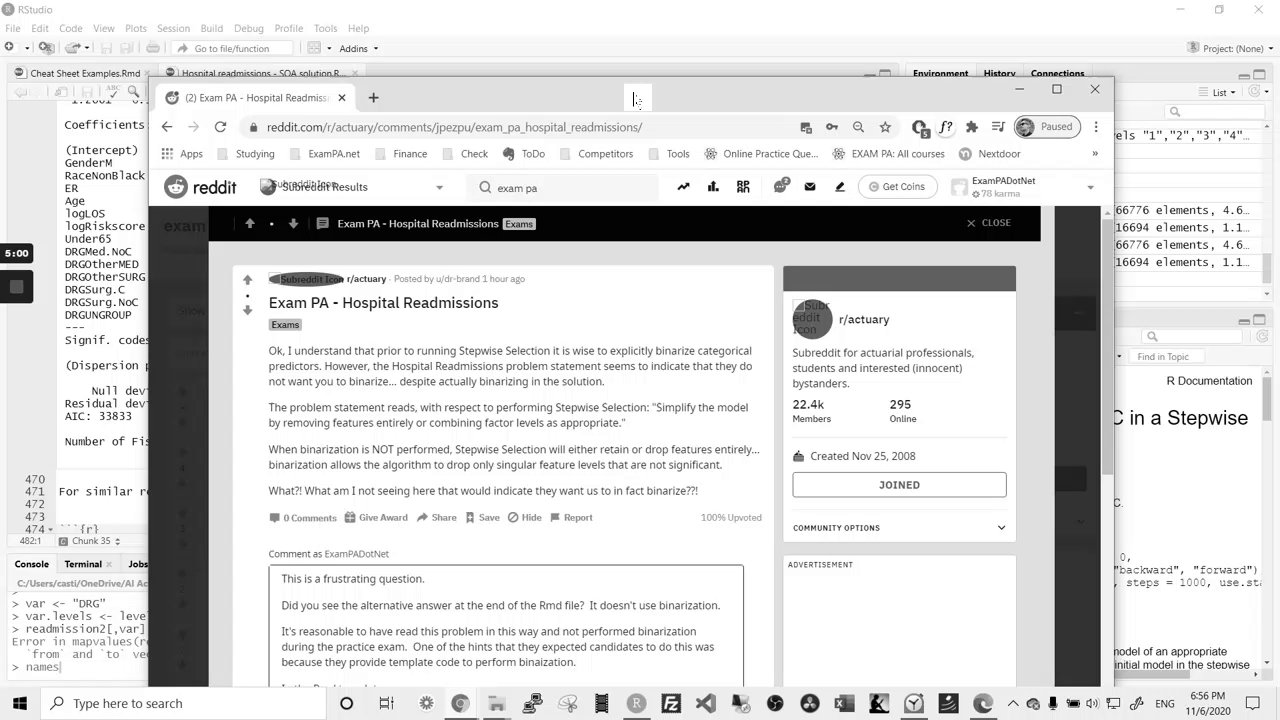Go back in the Chrome browser

coord(167,127)
